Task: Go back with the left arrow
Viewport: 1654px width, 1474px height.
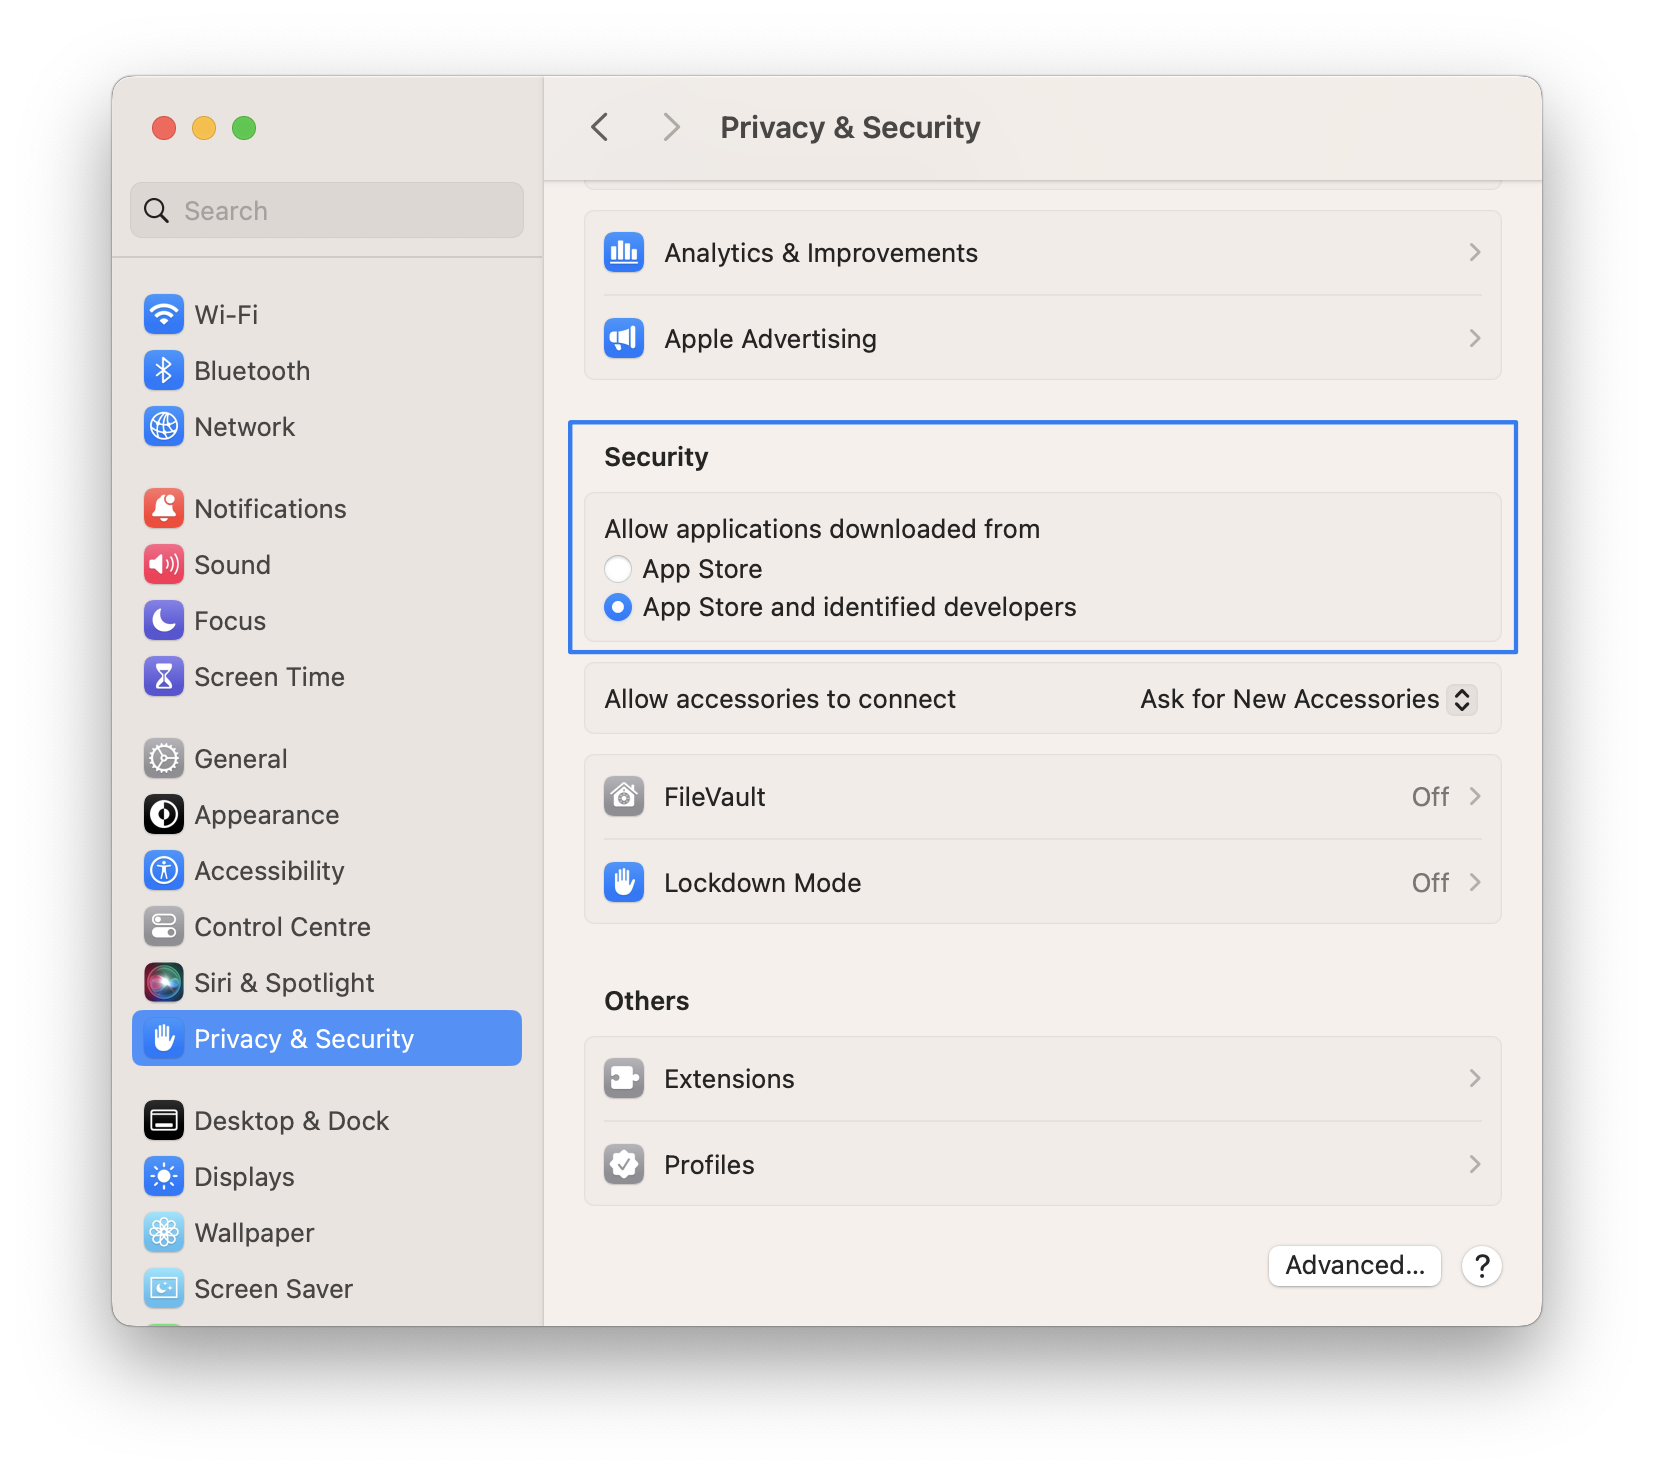Action: point(600,127)
